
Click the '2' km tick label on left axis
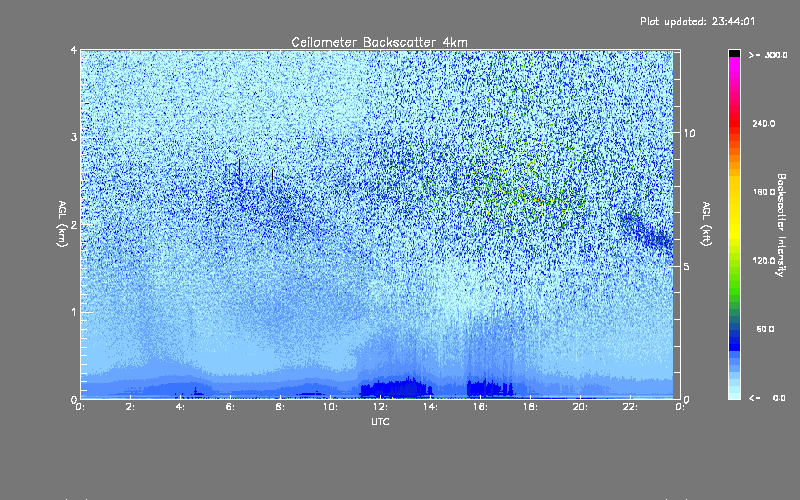coord(74,225)
